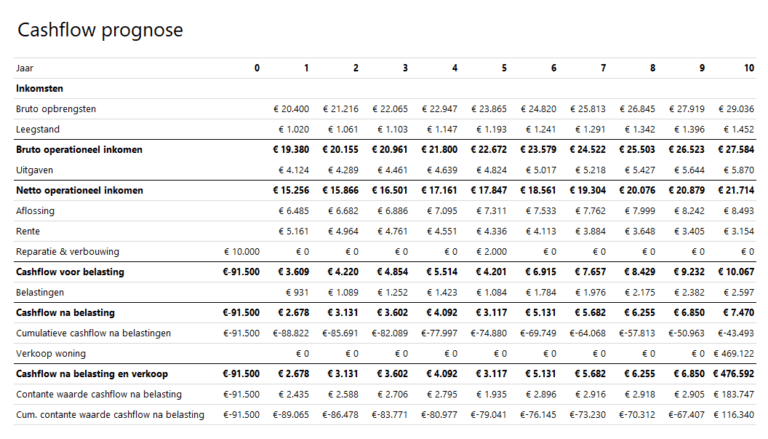This screenshot has height=439, width=768.
Task: Click cum. contante waarde '€ 116.340'
Action: click(x=734, y=415)
